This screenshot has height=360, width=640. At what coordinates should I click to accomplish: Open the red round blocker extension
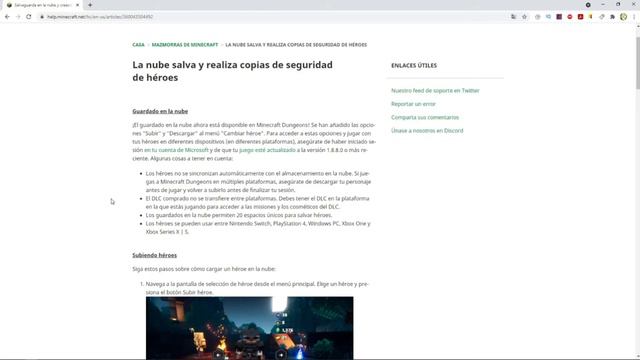tap(570, 17)
